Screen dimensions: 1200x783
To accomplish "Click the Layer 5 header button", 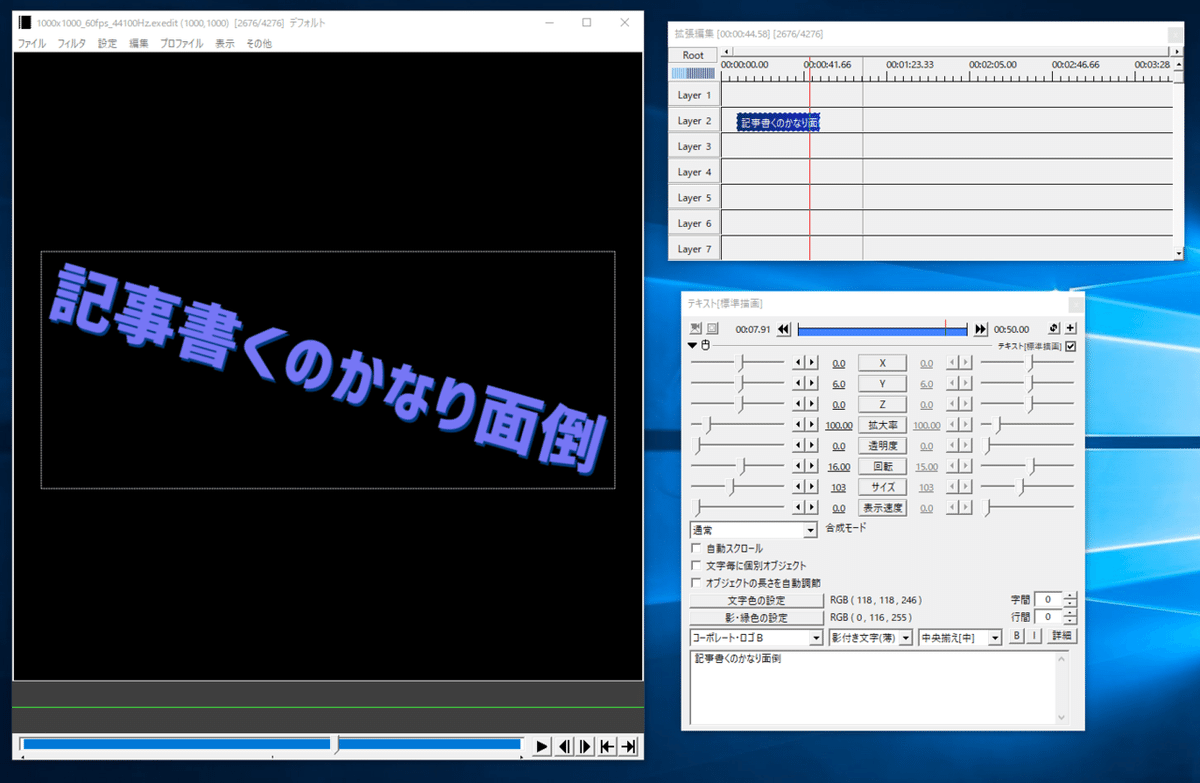I will pos(694,198).
